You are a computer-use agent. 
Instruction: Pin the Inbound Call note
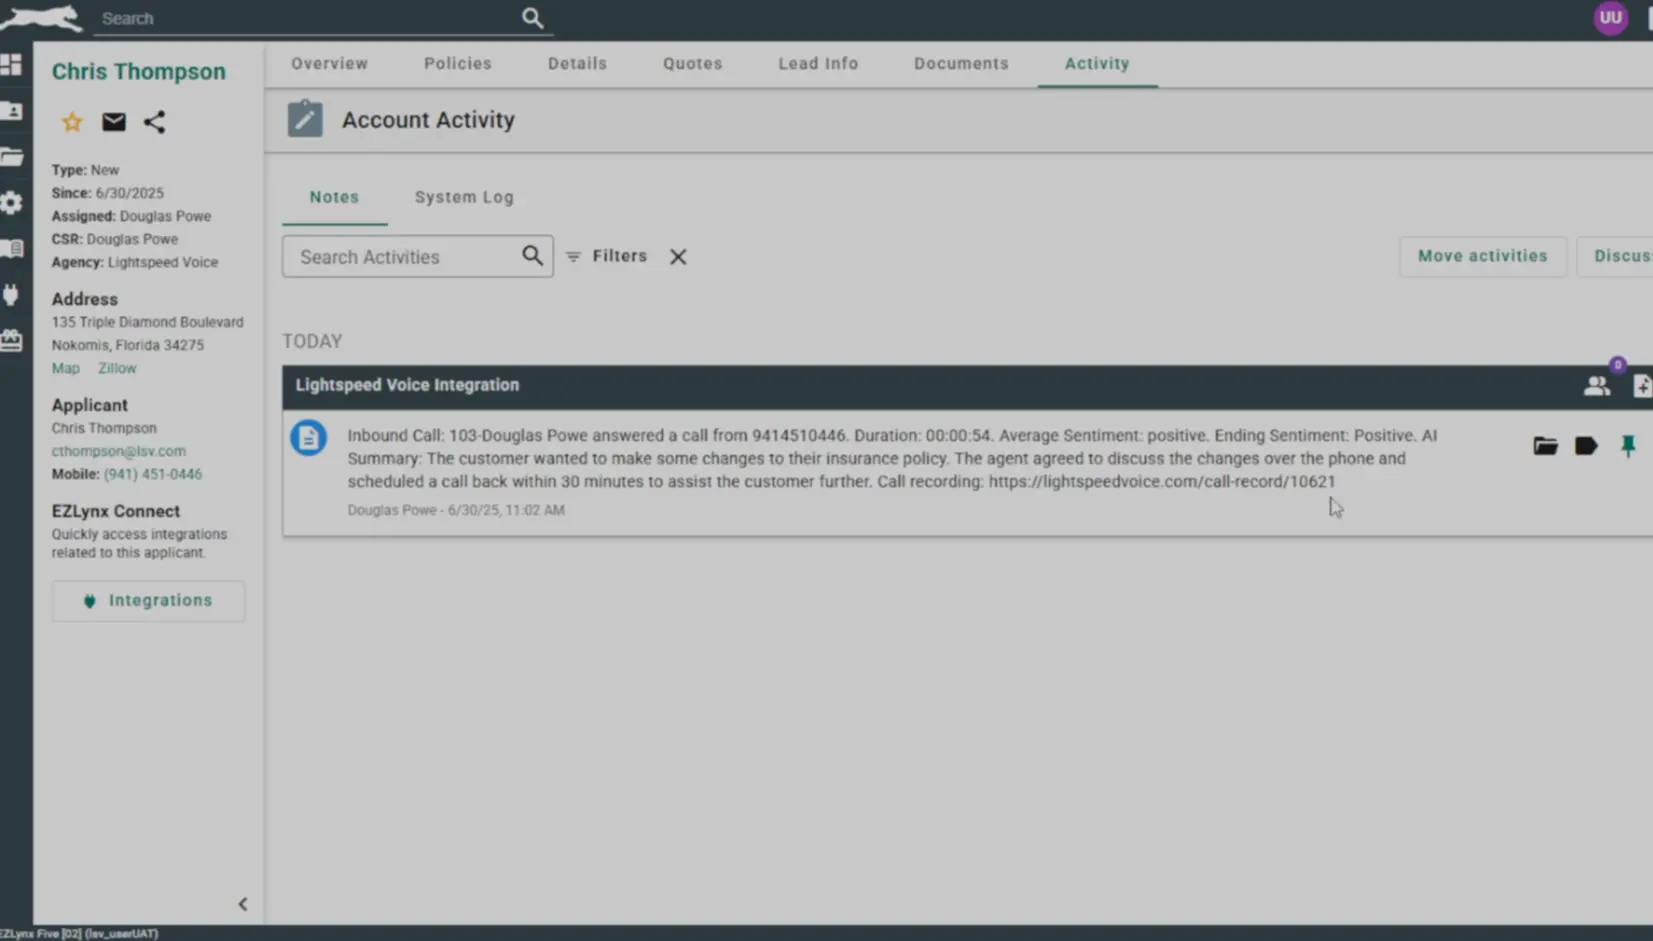pyautogui.click(x=1628, y=446)
